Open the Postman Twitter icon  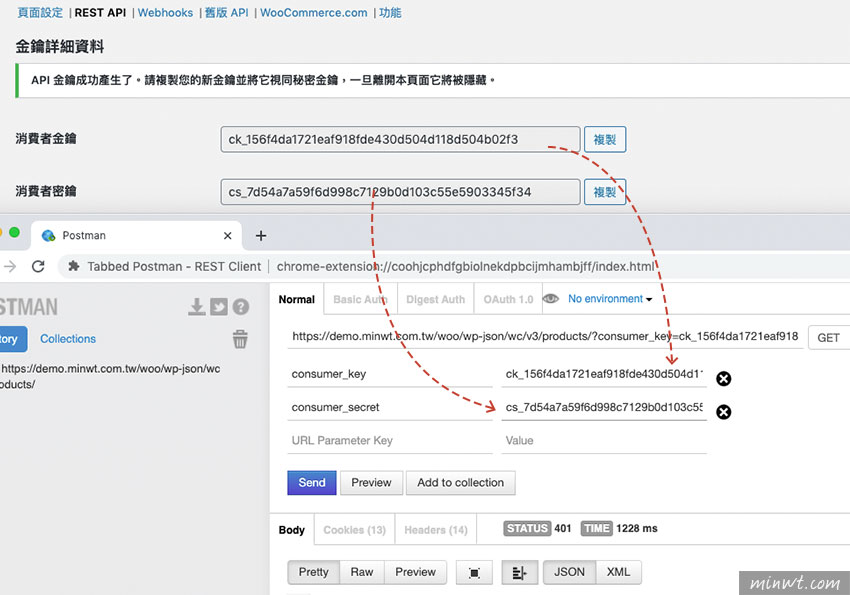[x=219, y=307]
